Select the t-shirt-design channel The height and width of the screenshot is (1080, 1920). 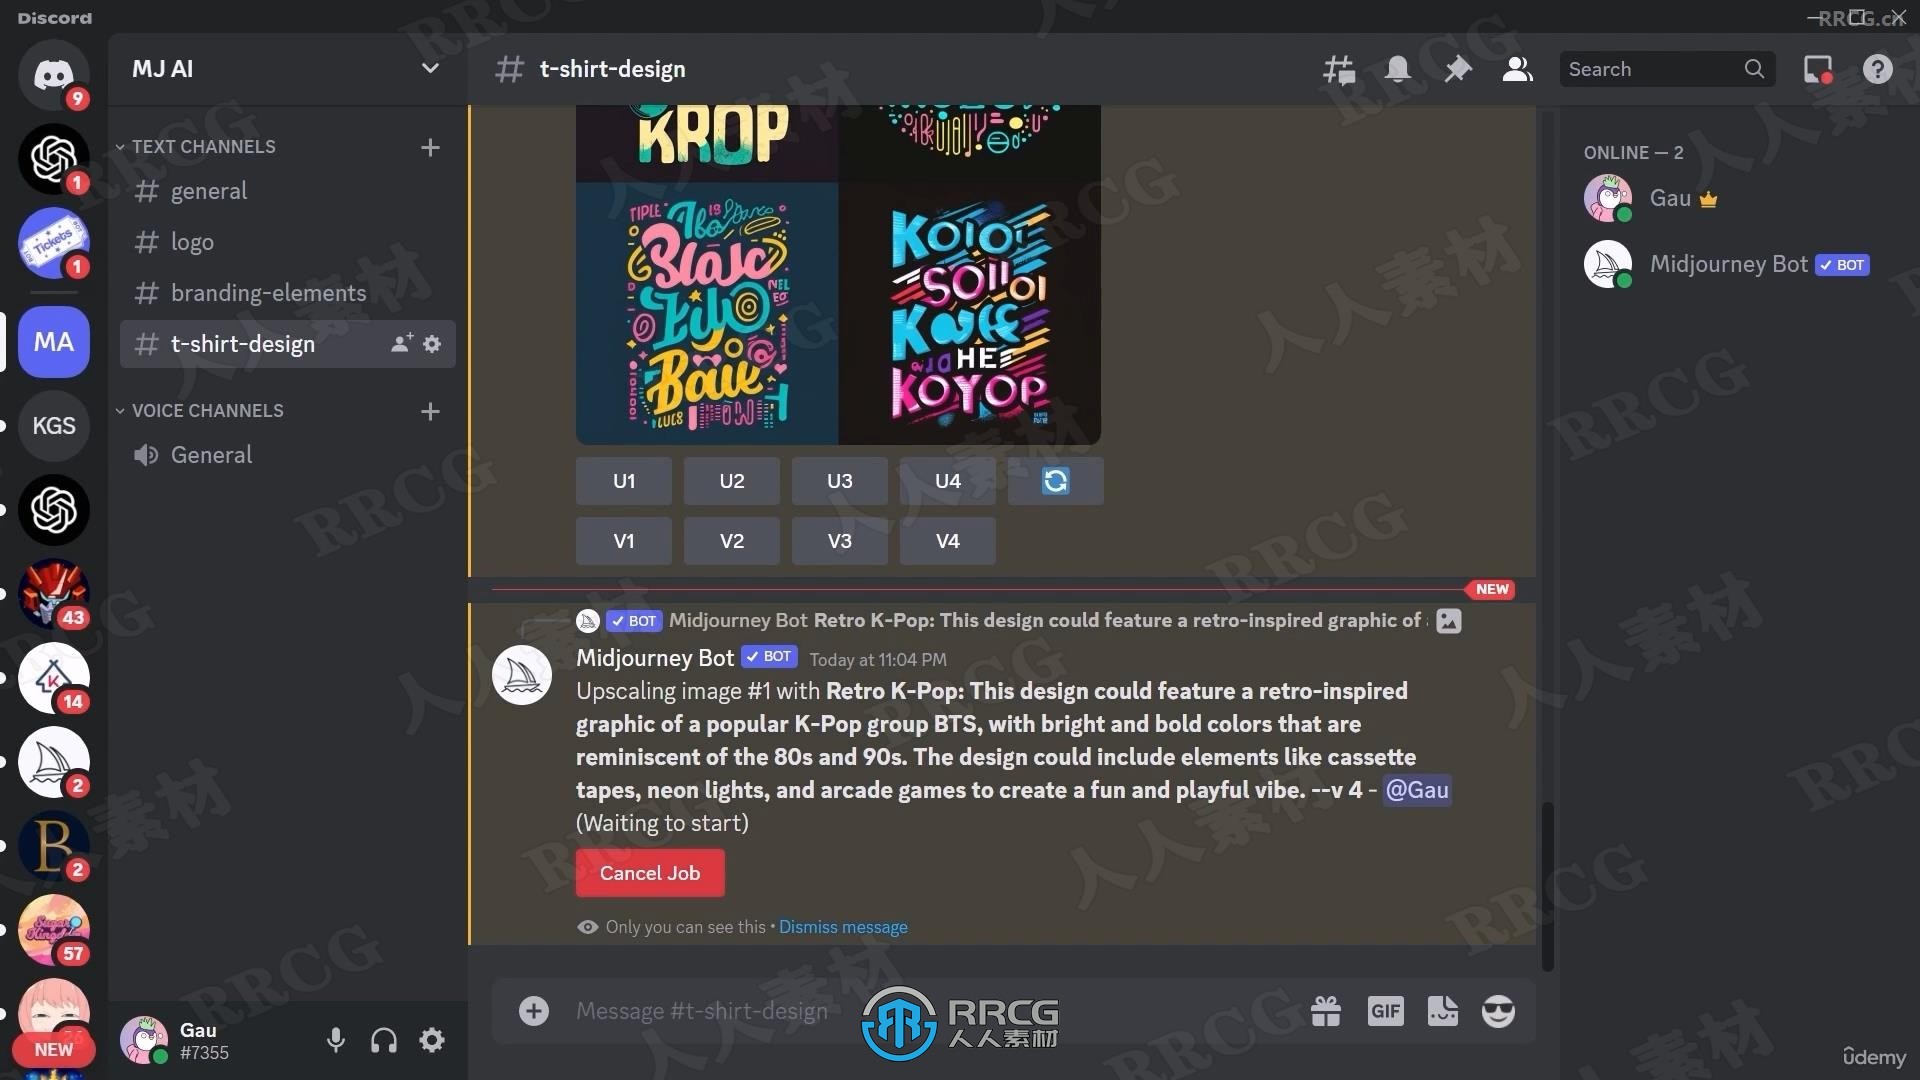(x=288, y=344)
